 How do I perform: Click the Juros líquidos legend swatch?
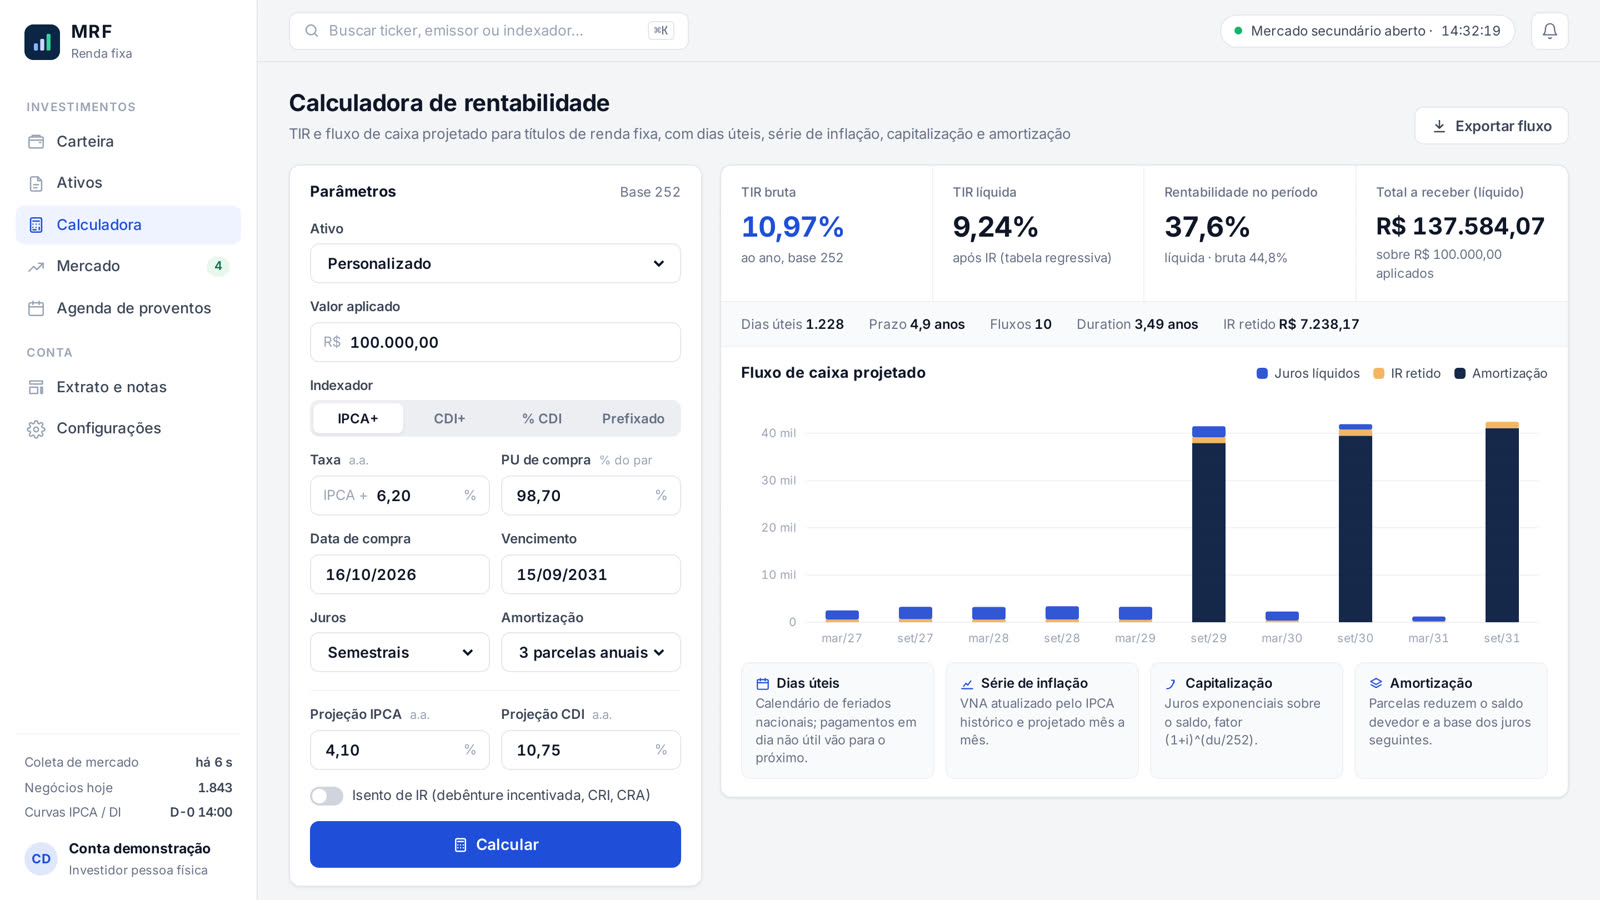1262,373
